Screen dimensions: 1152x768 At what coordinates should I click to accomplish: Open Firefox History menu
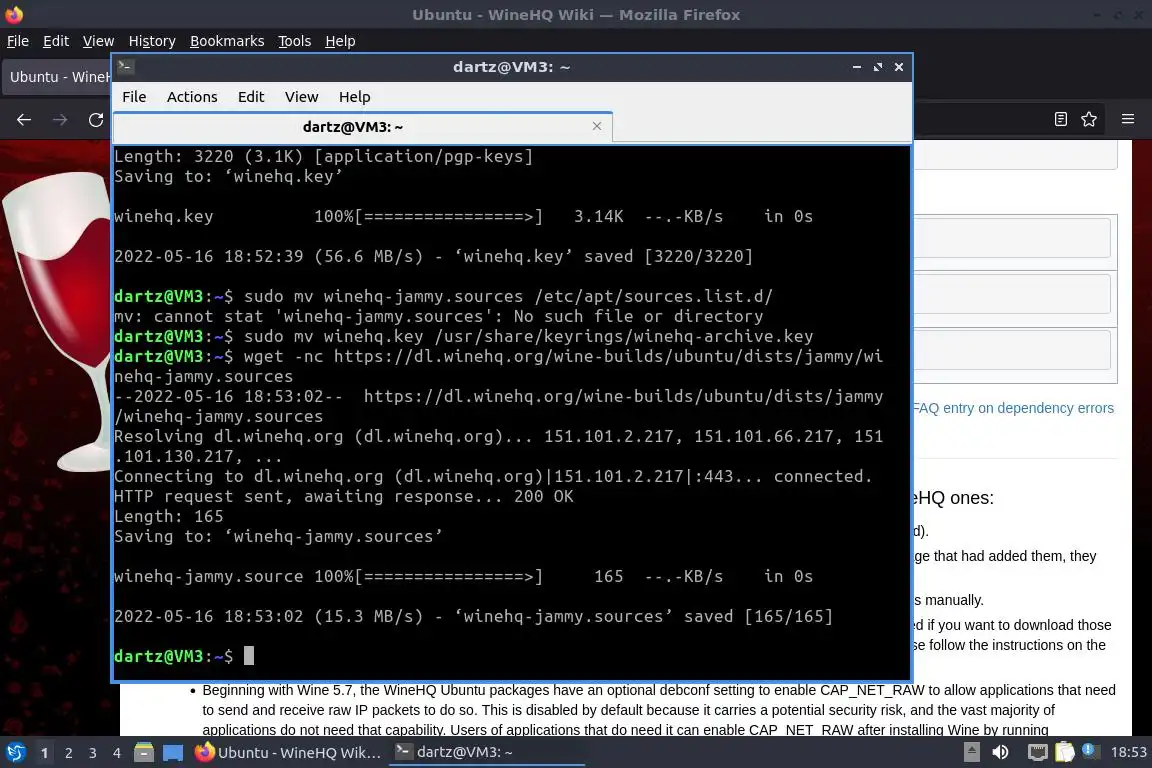click(152, 41)
